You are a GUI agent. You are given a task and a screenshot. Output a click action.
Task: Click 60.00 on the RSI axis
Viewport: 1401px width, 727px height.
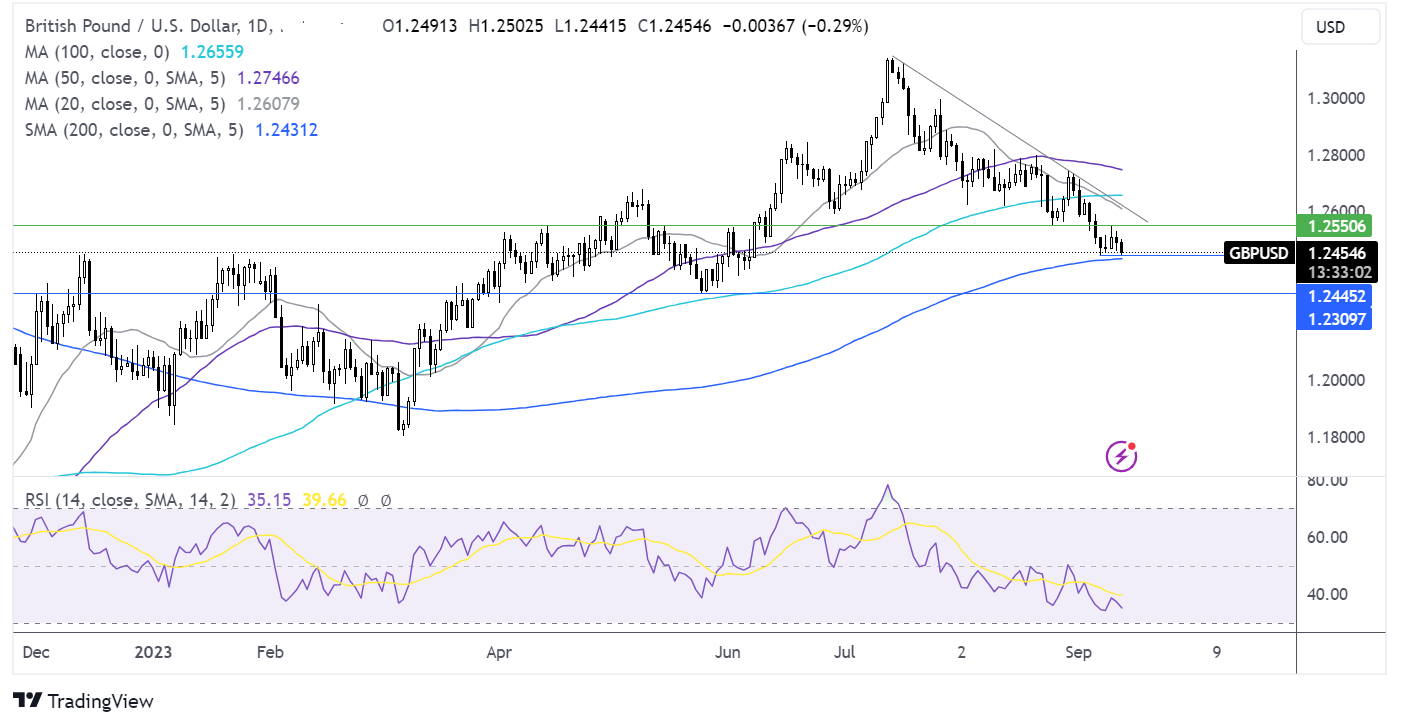click(x=1326, y=538)
